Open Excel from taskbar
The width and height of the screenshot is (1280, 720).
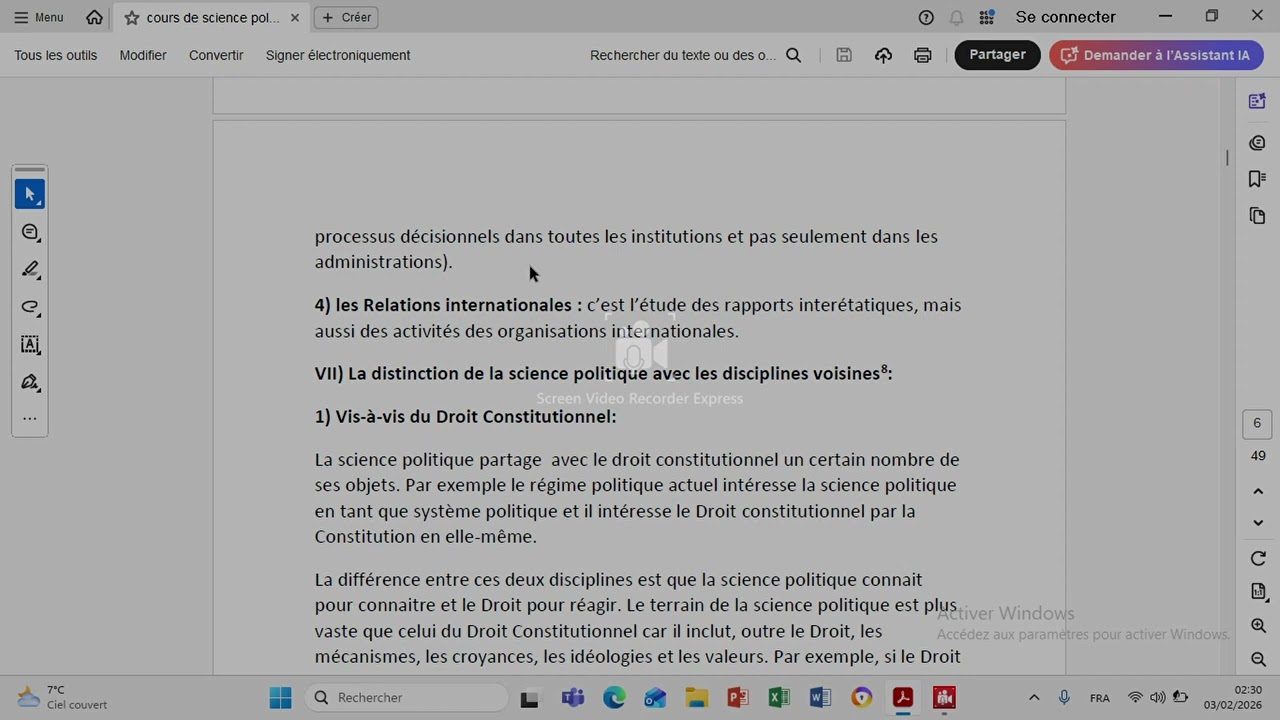pos(779,697)
